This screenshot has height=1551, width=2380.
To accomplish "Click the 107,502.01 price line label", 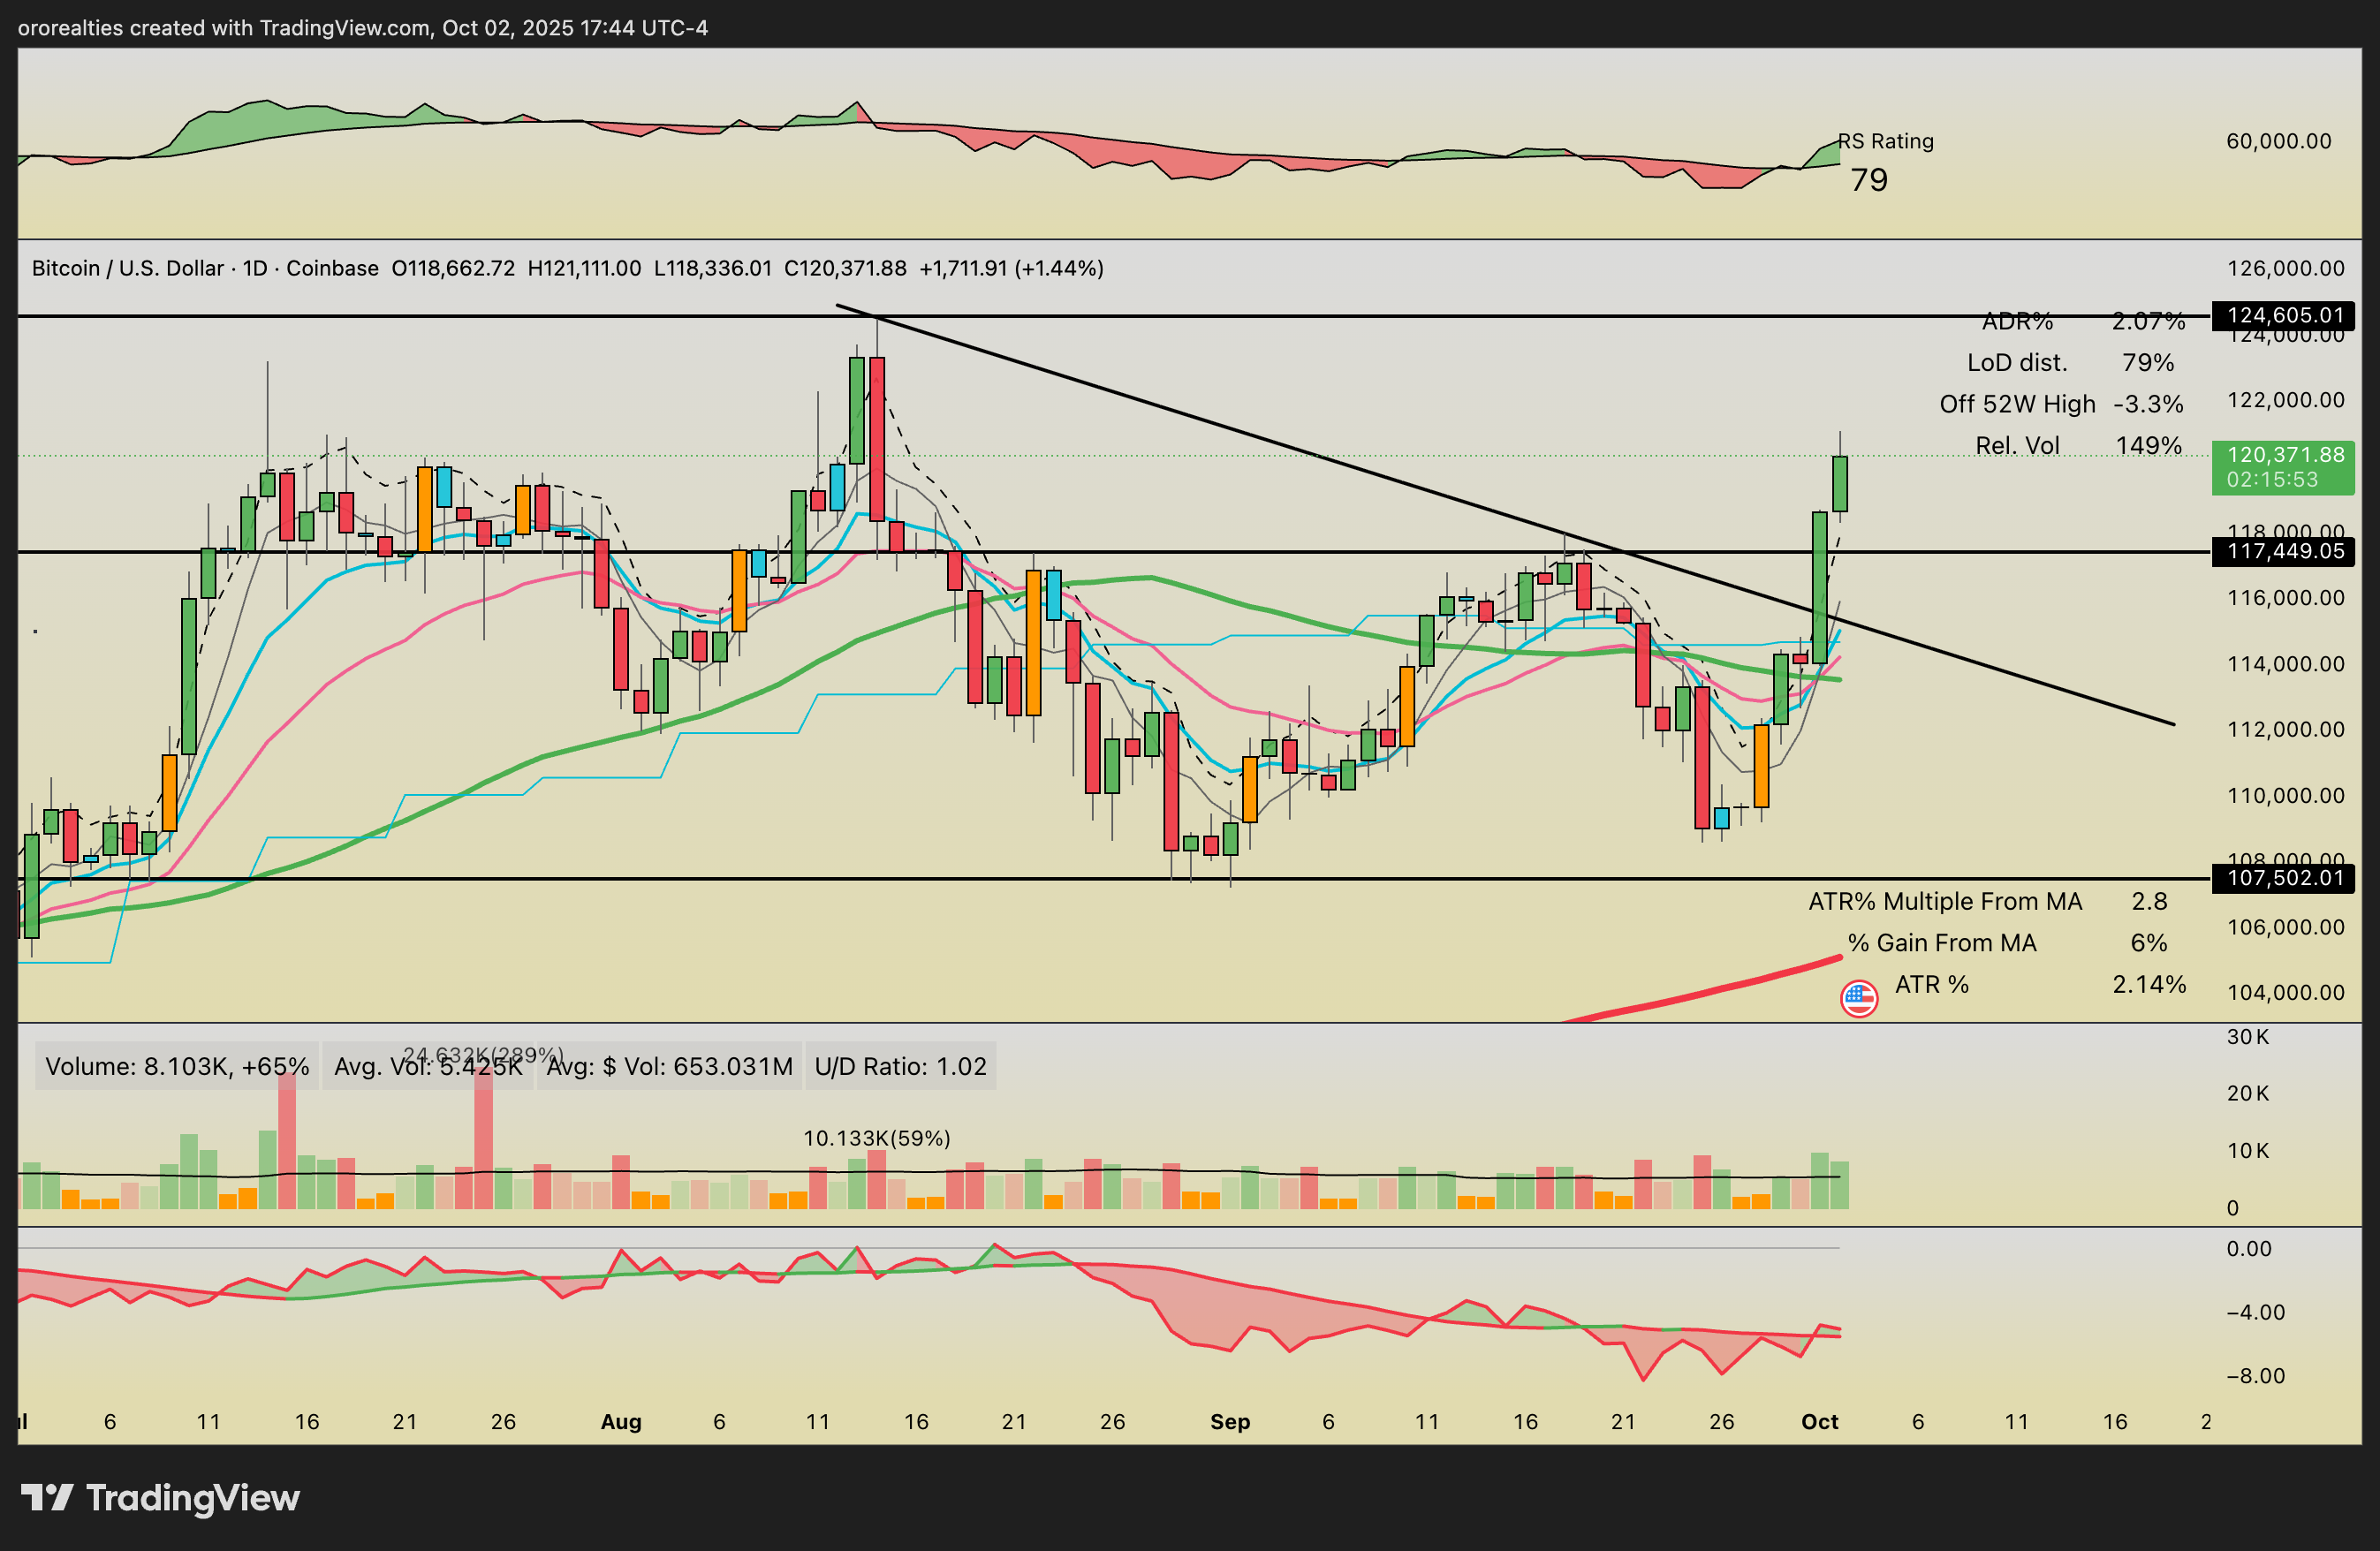I will 2284,878.
